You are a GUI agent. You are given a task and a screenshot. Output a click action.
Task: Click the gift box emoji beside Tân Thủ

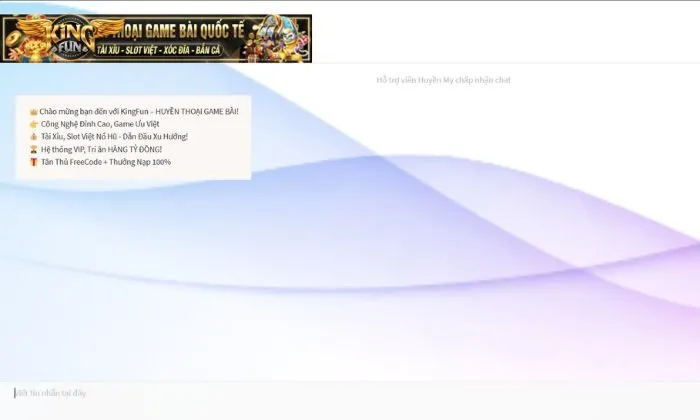(x=33, y=161)
